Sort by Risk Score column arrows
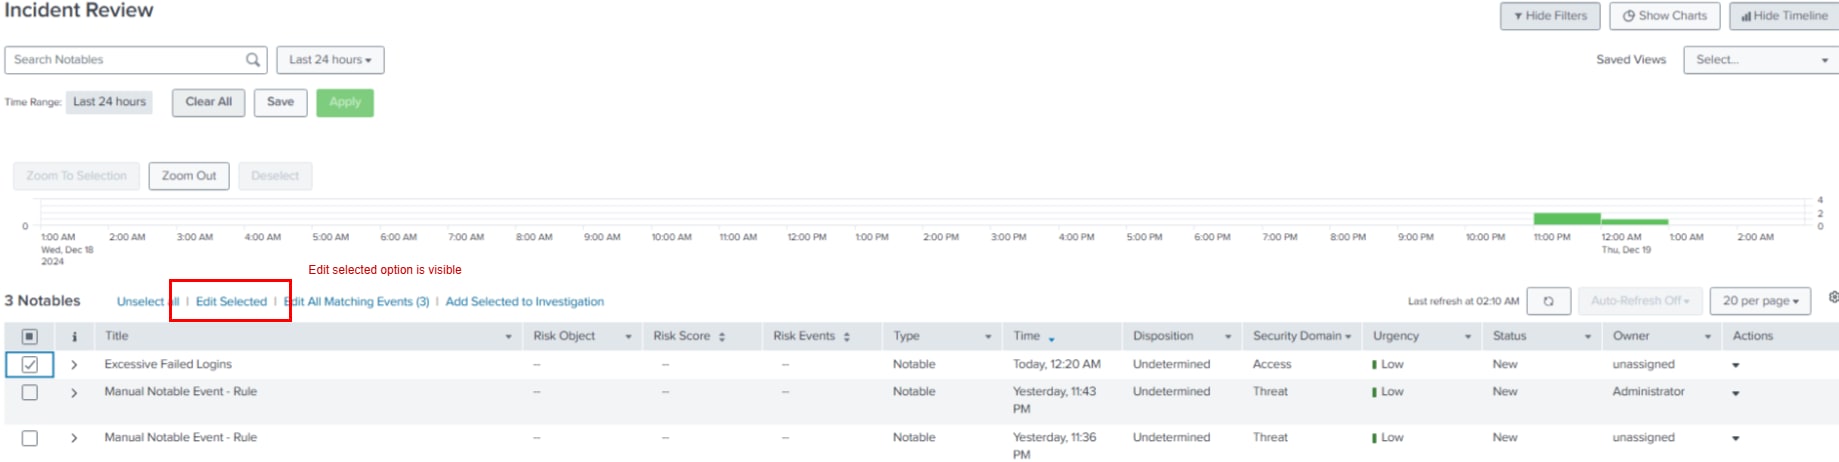 [722, 337]
